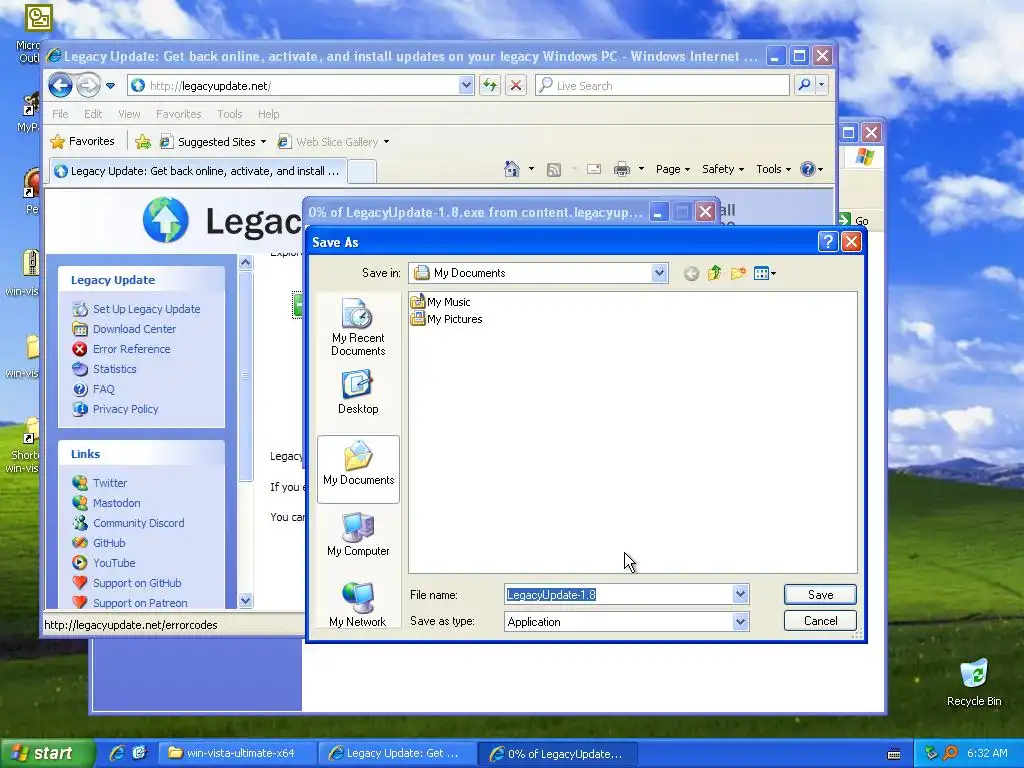Open the View menu in Internet Explorer

pos(129,114)
